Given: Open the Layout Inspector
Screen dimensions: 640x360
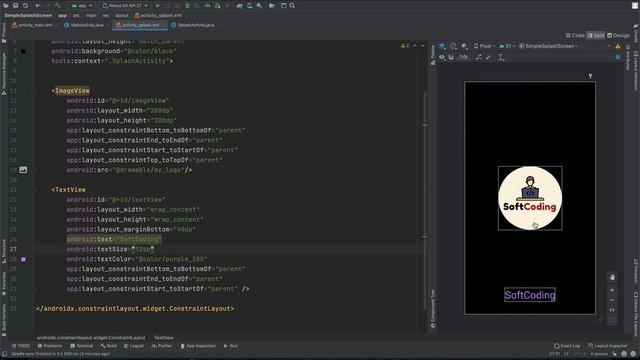Looking at the screenshot, I should click(x=607, y=346).
